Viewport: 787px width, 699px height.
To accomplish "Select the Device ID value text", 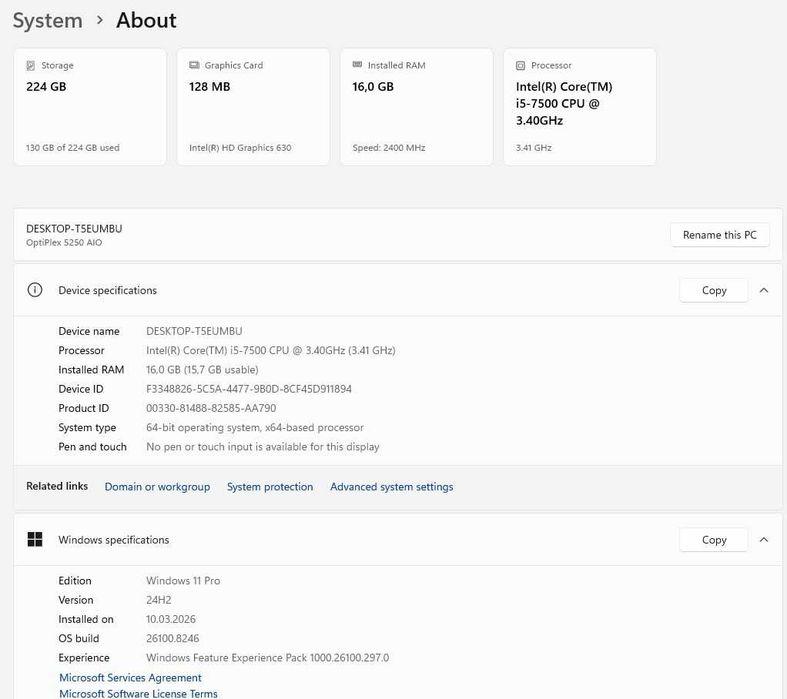I will click(249, 389).
